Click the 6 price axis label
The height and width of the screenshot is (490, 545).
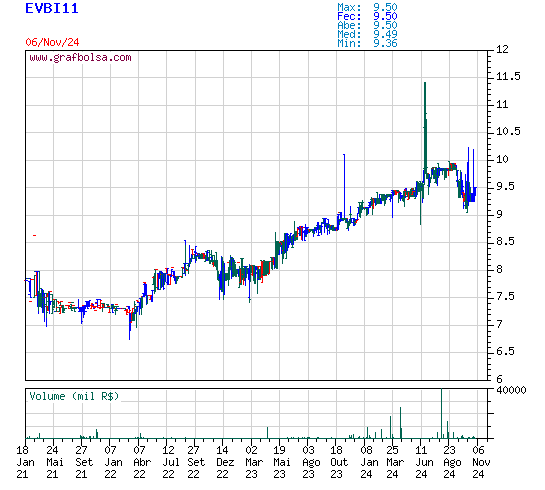pyautogui.click(x=499, y=379)
